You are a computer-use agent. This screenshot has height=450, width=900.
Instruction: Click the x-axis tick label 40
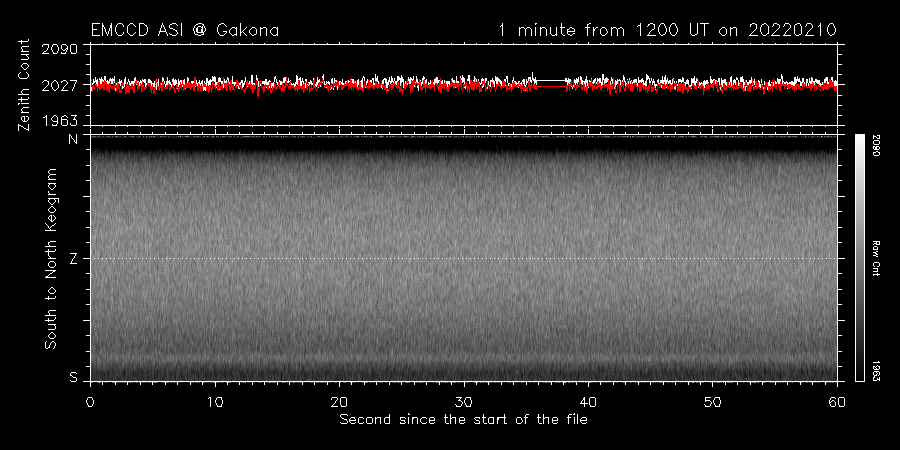tap(588, 401)
